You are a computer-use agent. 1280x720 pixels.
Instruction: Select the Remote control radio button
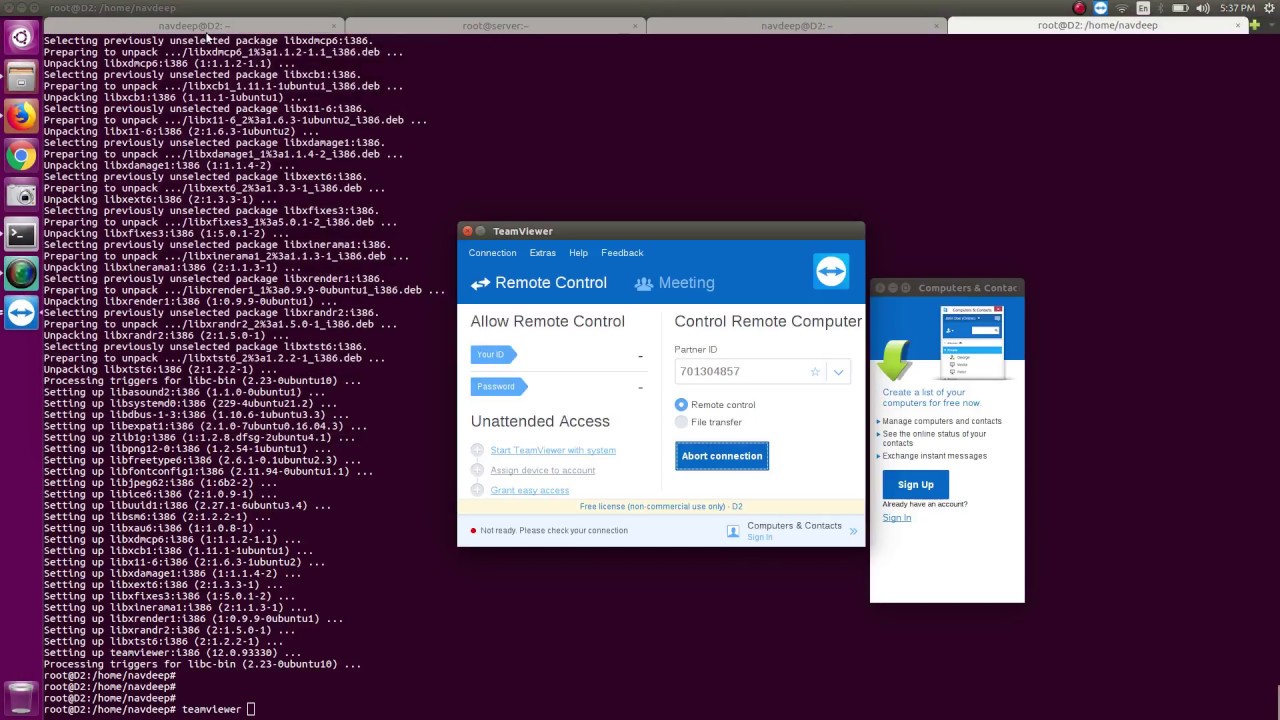(x=681, y=405)
